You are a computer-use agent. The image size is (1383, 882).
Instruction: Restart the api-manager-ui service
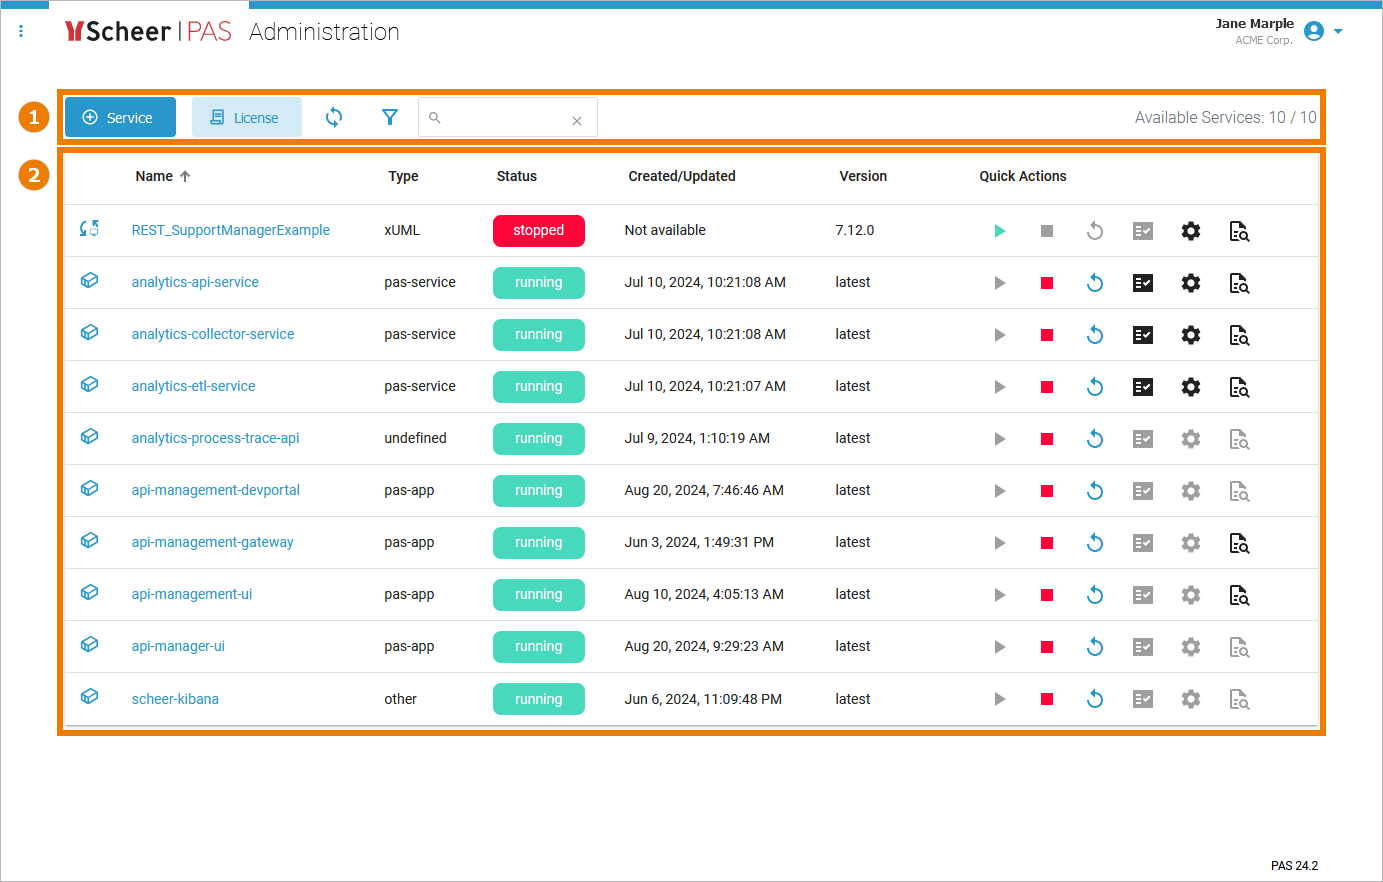[x=1095, y=647]
